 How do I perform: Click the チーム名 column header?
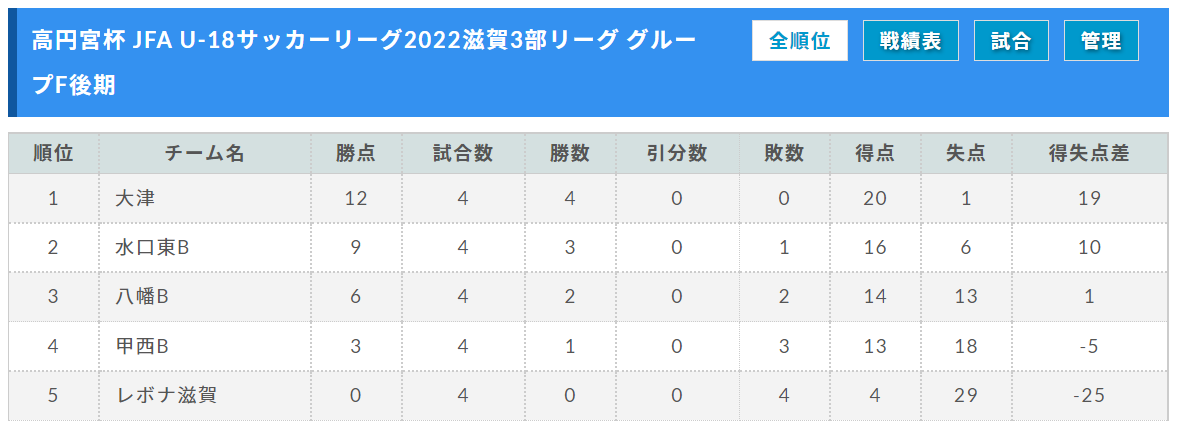click(205, 154)
